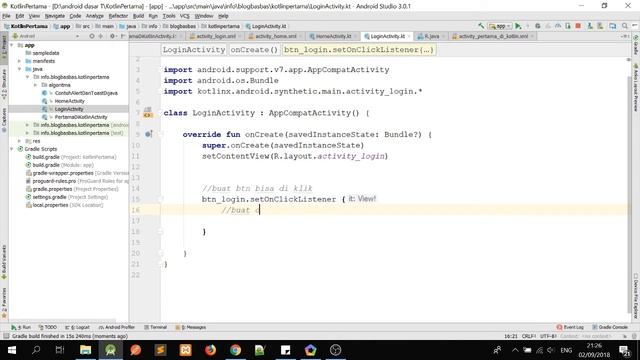Open the Android Profiler tool window button
The height and width of the screenshot is (360, 640).
tap(116, 327)
